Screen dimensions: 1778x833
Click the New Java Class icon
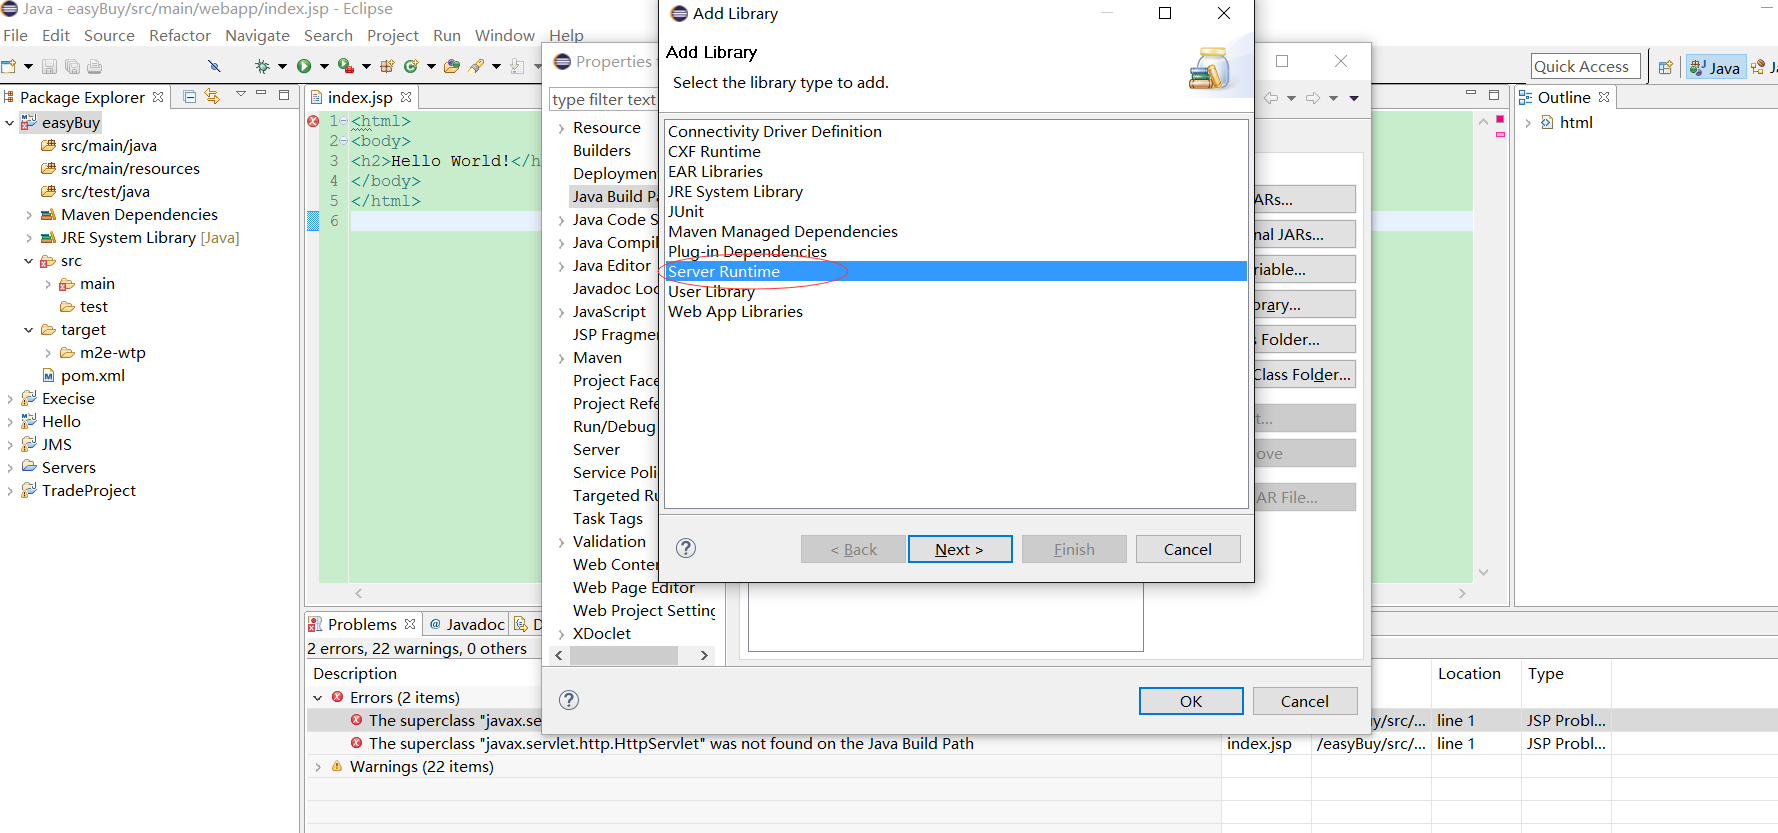[411, 66]
